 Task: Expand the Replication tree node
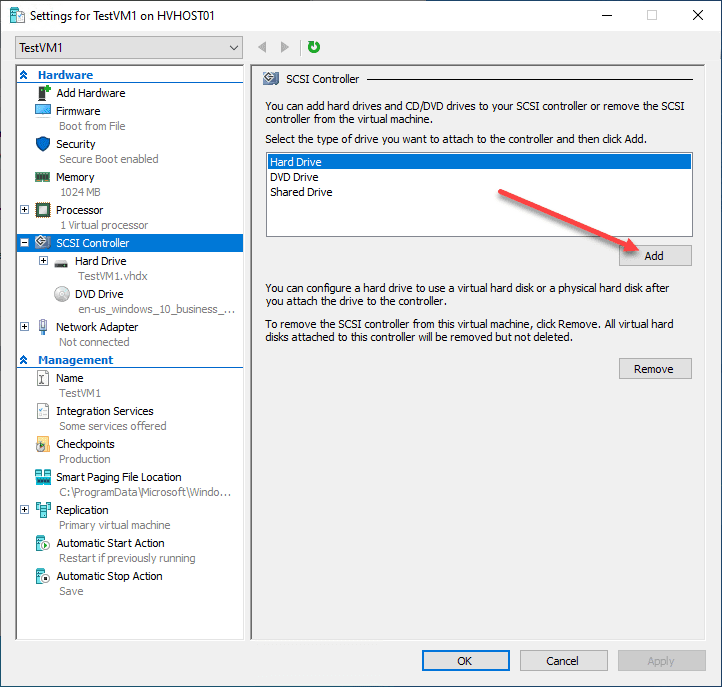point(24,510)
